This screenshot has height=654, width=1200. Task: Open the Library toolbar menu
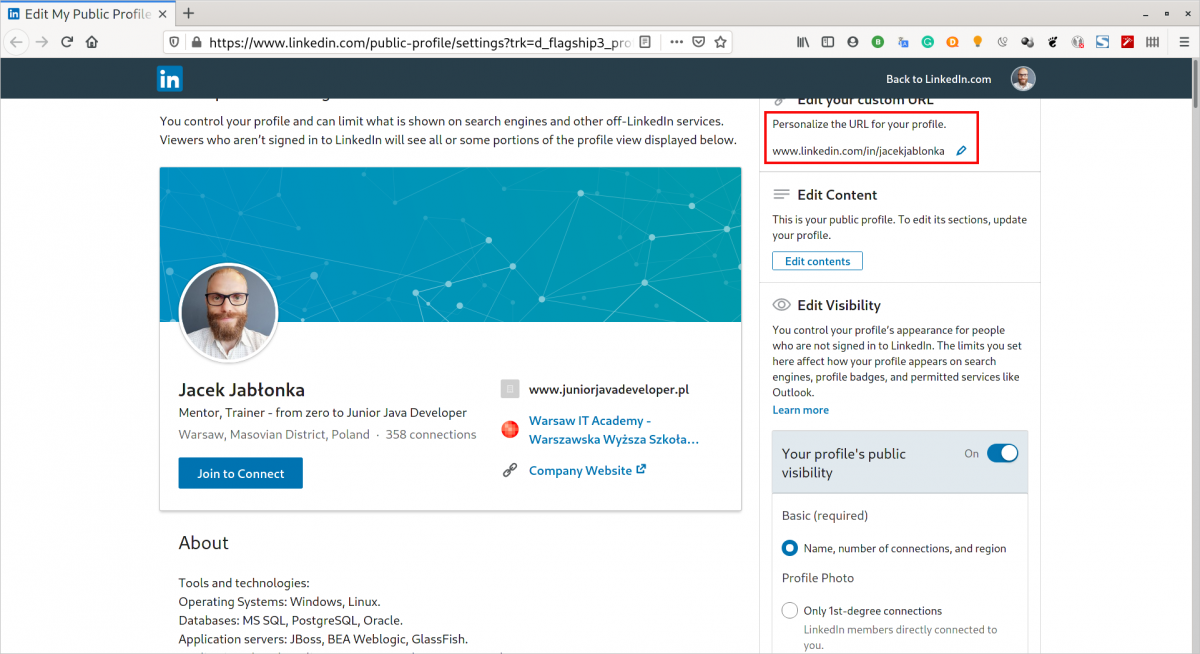tap(803, 42)
